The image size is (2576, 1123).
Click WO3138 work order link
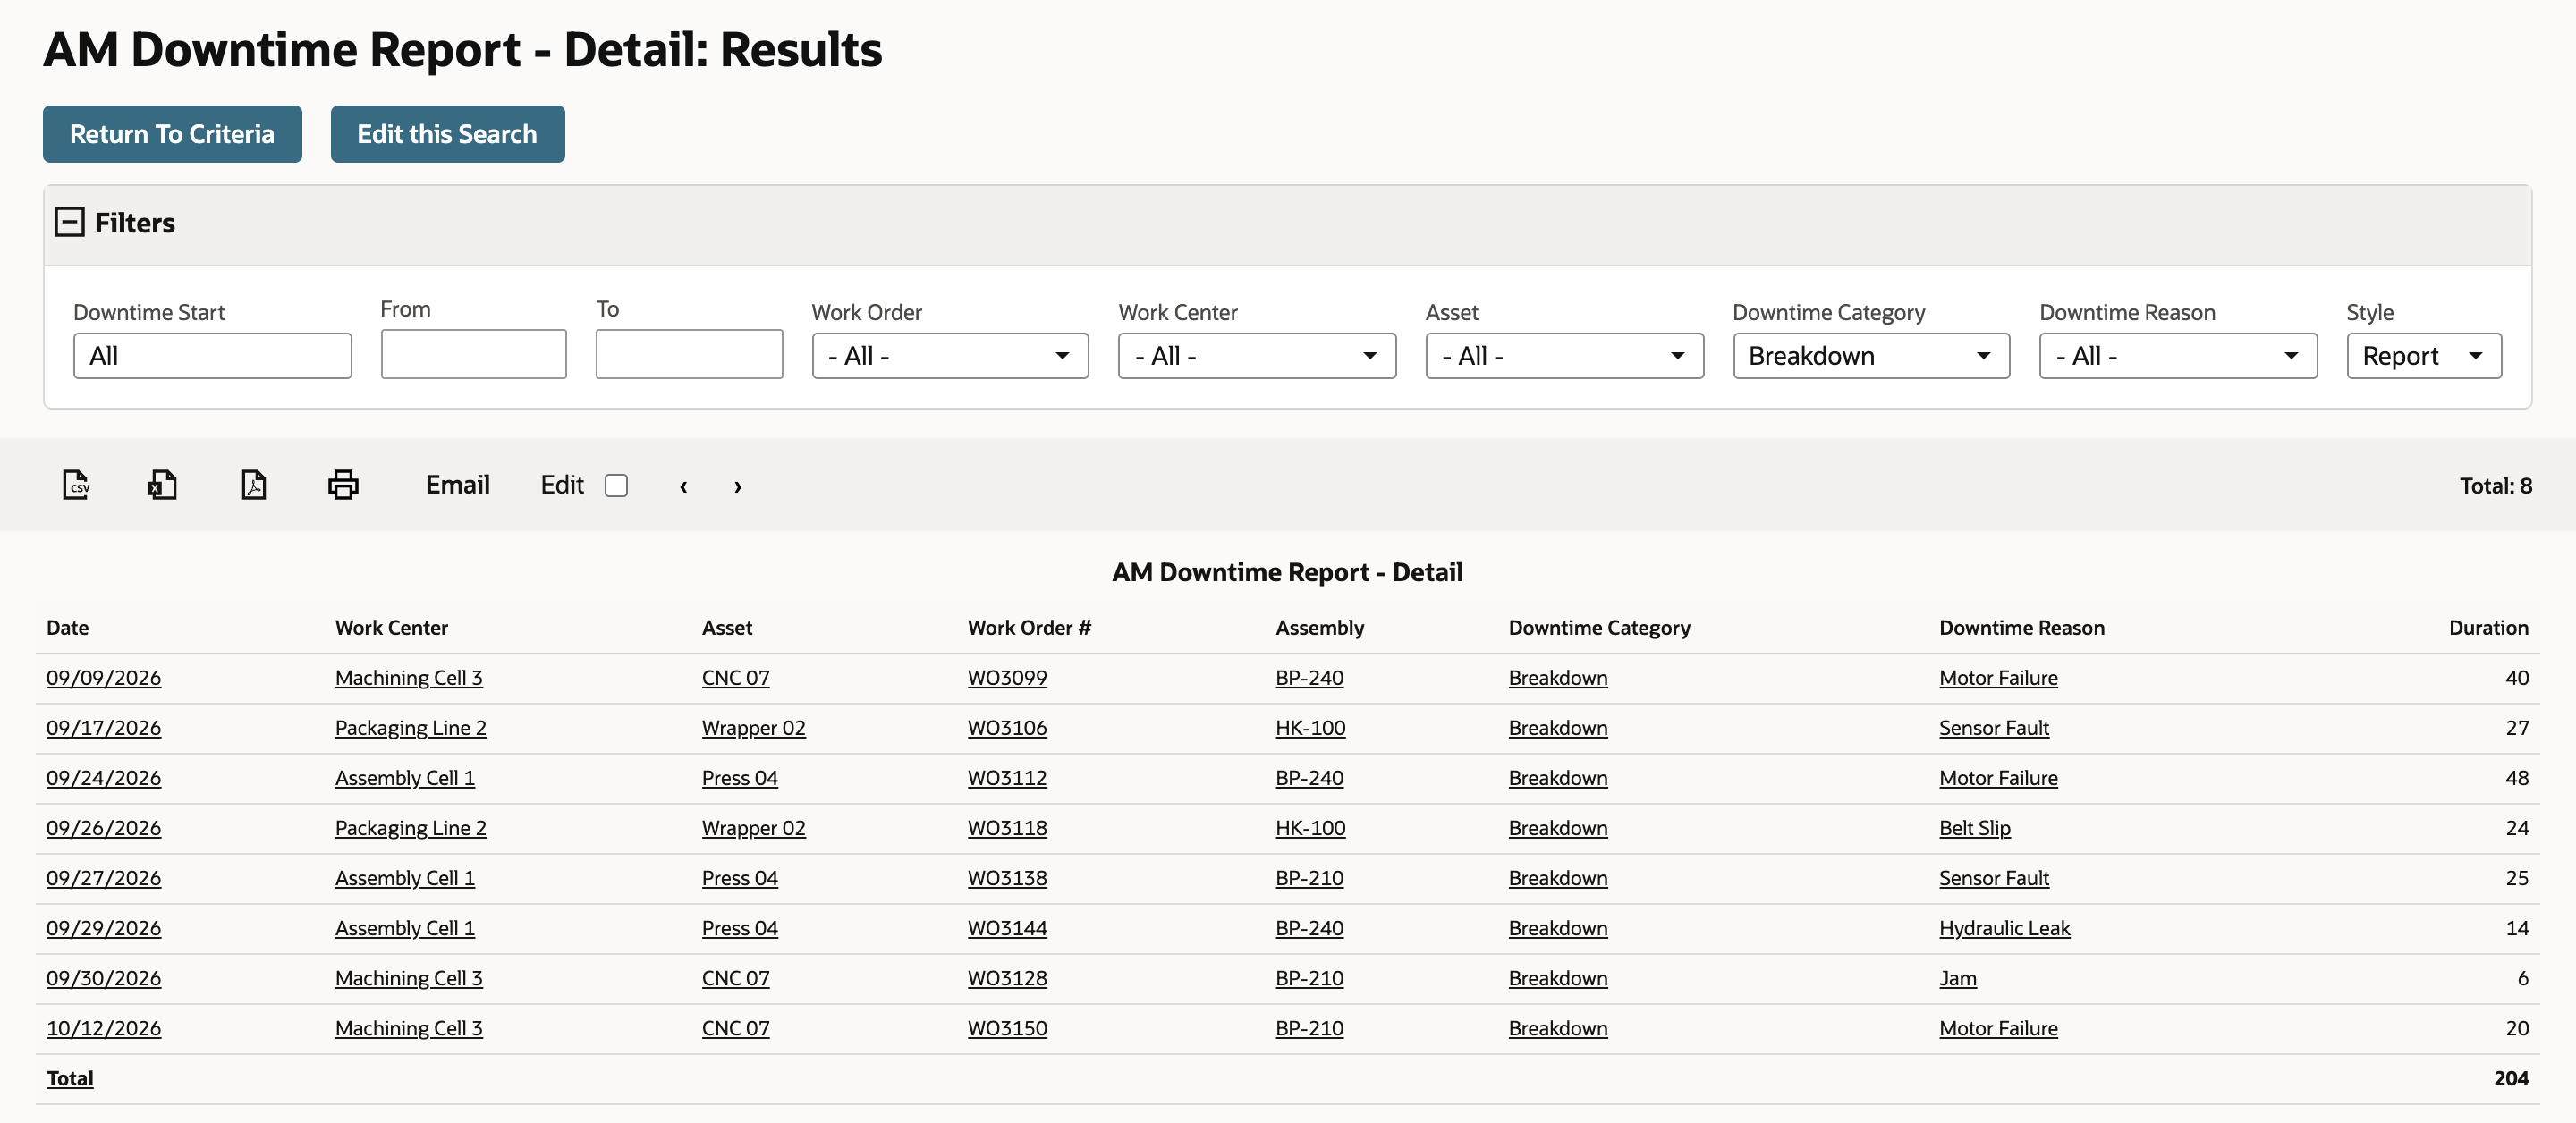pos(1007,878)
